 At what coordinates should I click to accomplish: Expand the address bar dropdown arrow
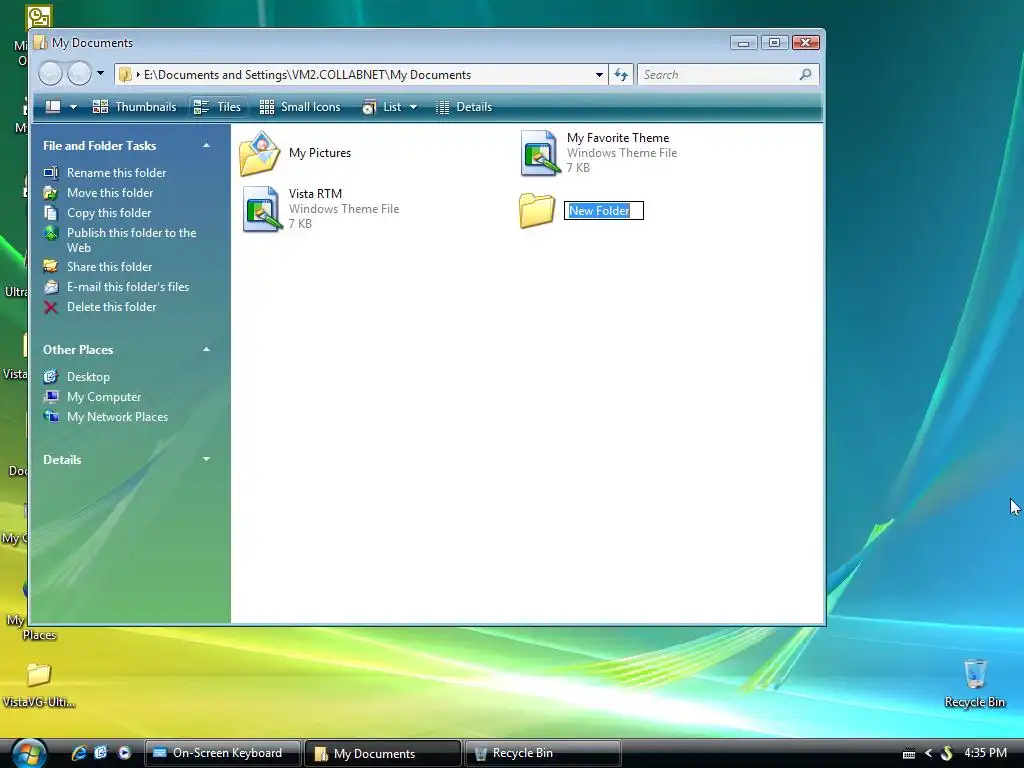click(599, 74)
